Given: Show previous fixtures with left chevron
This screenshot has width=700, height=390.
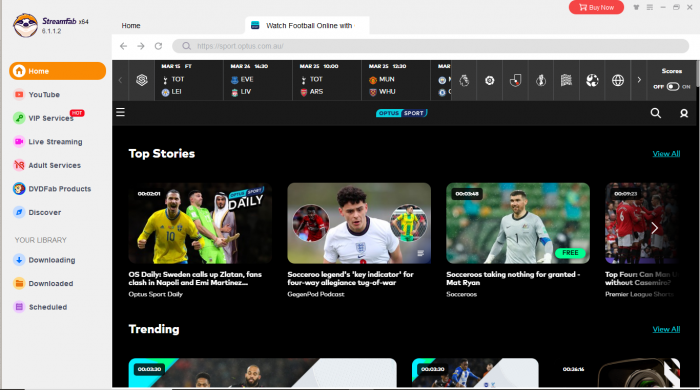Looking at the screenshot, I should pyautogui.click(x=120, y=80).
